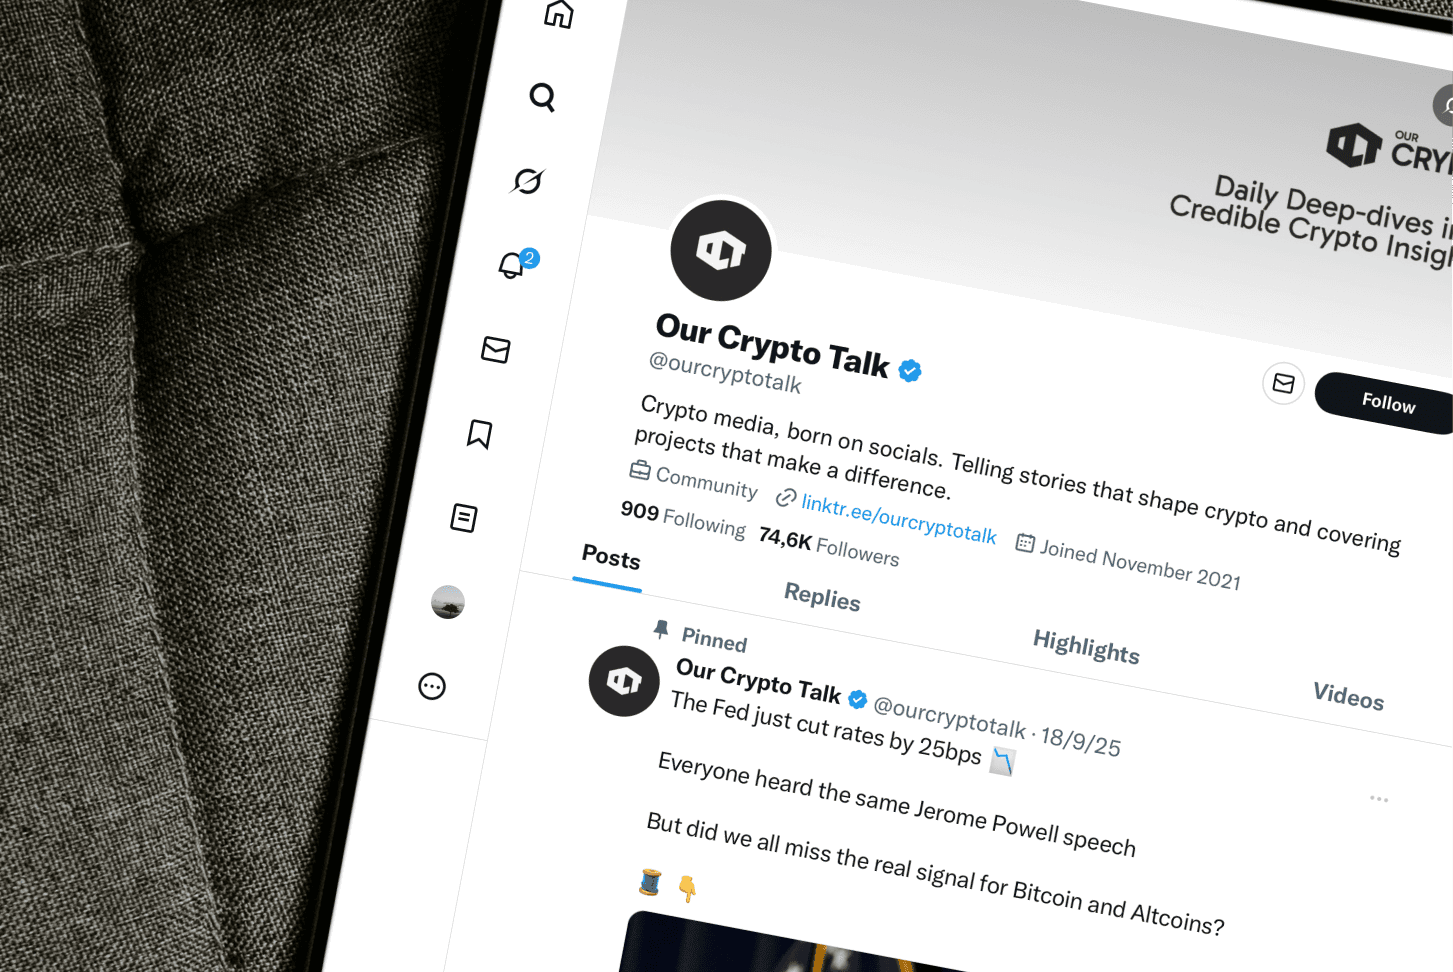Open pinned post's three-dot more menu

tap(1379, 799)
